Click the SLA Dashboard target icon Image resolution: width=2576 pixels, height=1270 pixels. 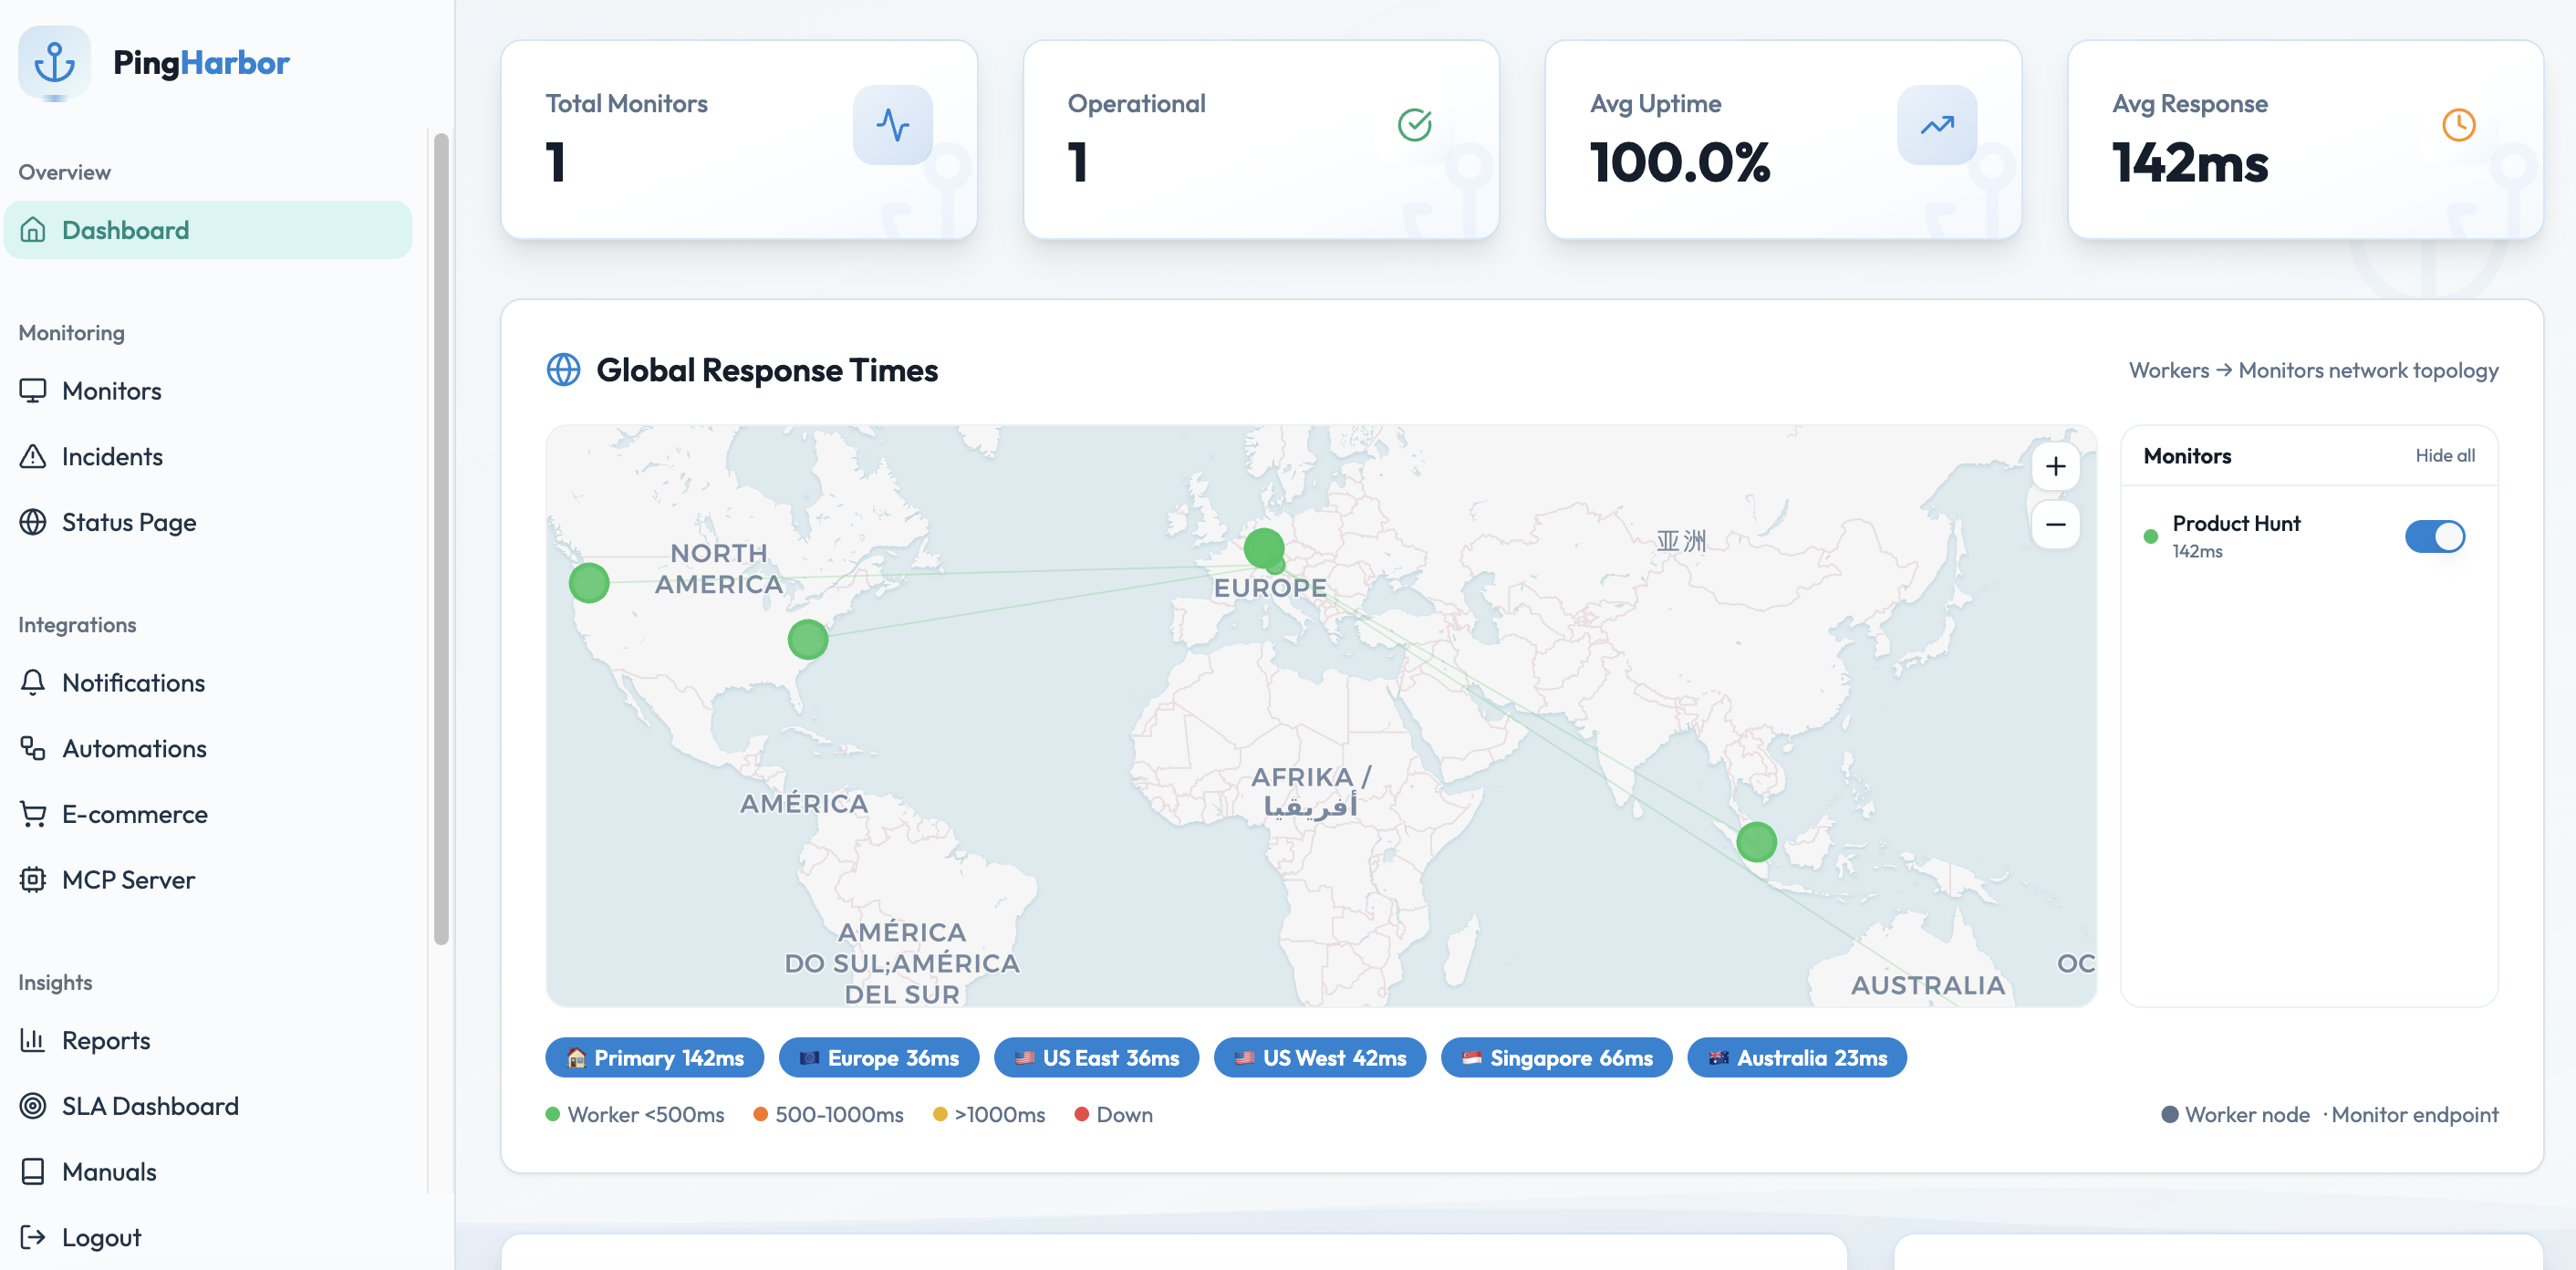(x=33, y=1106)
